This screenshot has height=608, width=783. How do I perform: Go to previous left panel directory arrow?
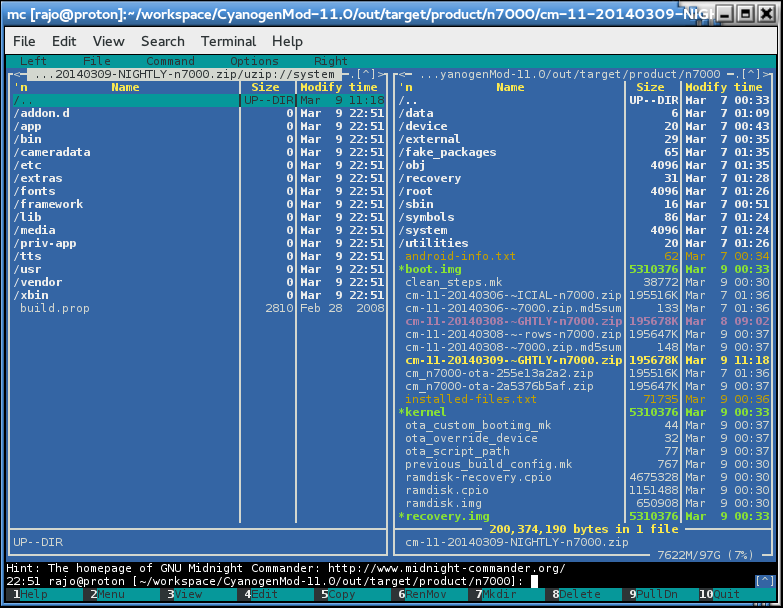coord(17,74)
